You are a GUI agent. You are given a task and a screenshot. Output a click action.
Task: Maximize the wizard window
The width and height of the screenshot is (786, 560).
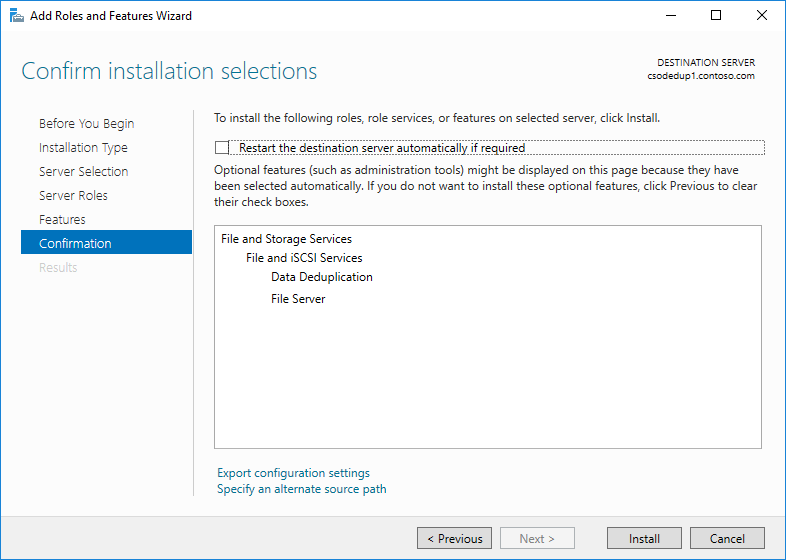[x=716, y=15]
